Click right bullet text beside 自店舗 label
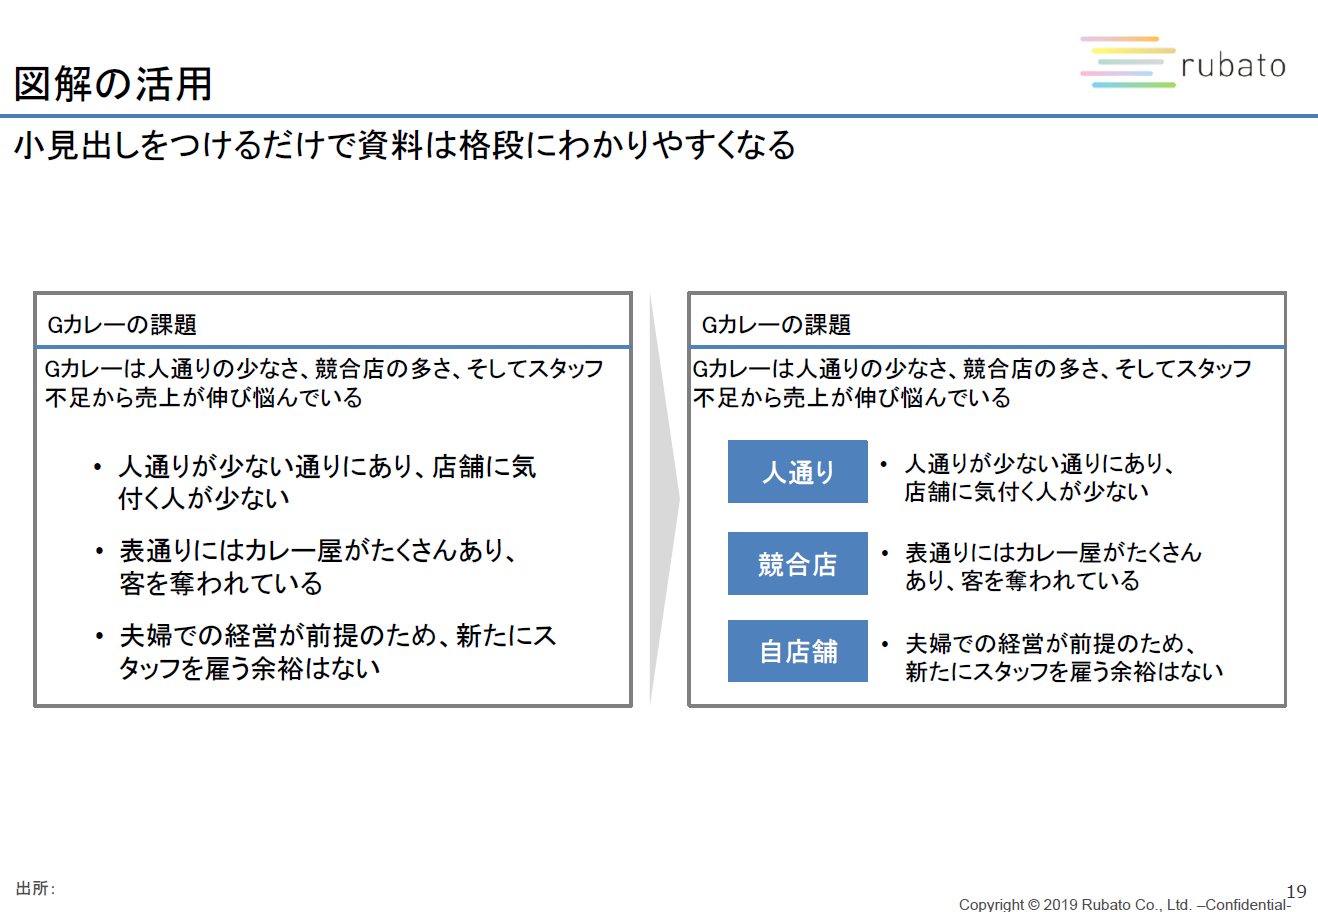 [1064, 657]
